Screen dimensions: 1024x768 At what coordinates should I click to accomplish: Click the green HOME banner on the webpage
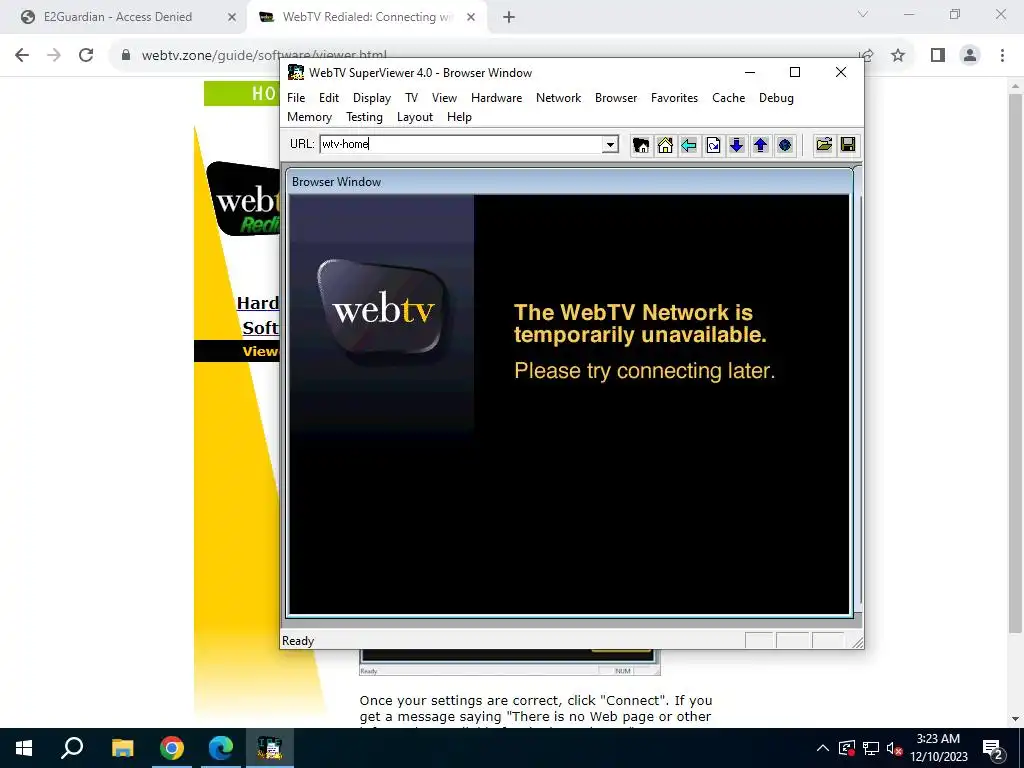pos(242,93)
